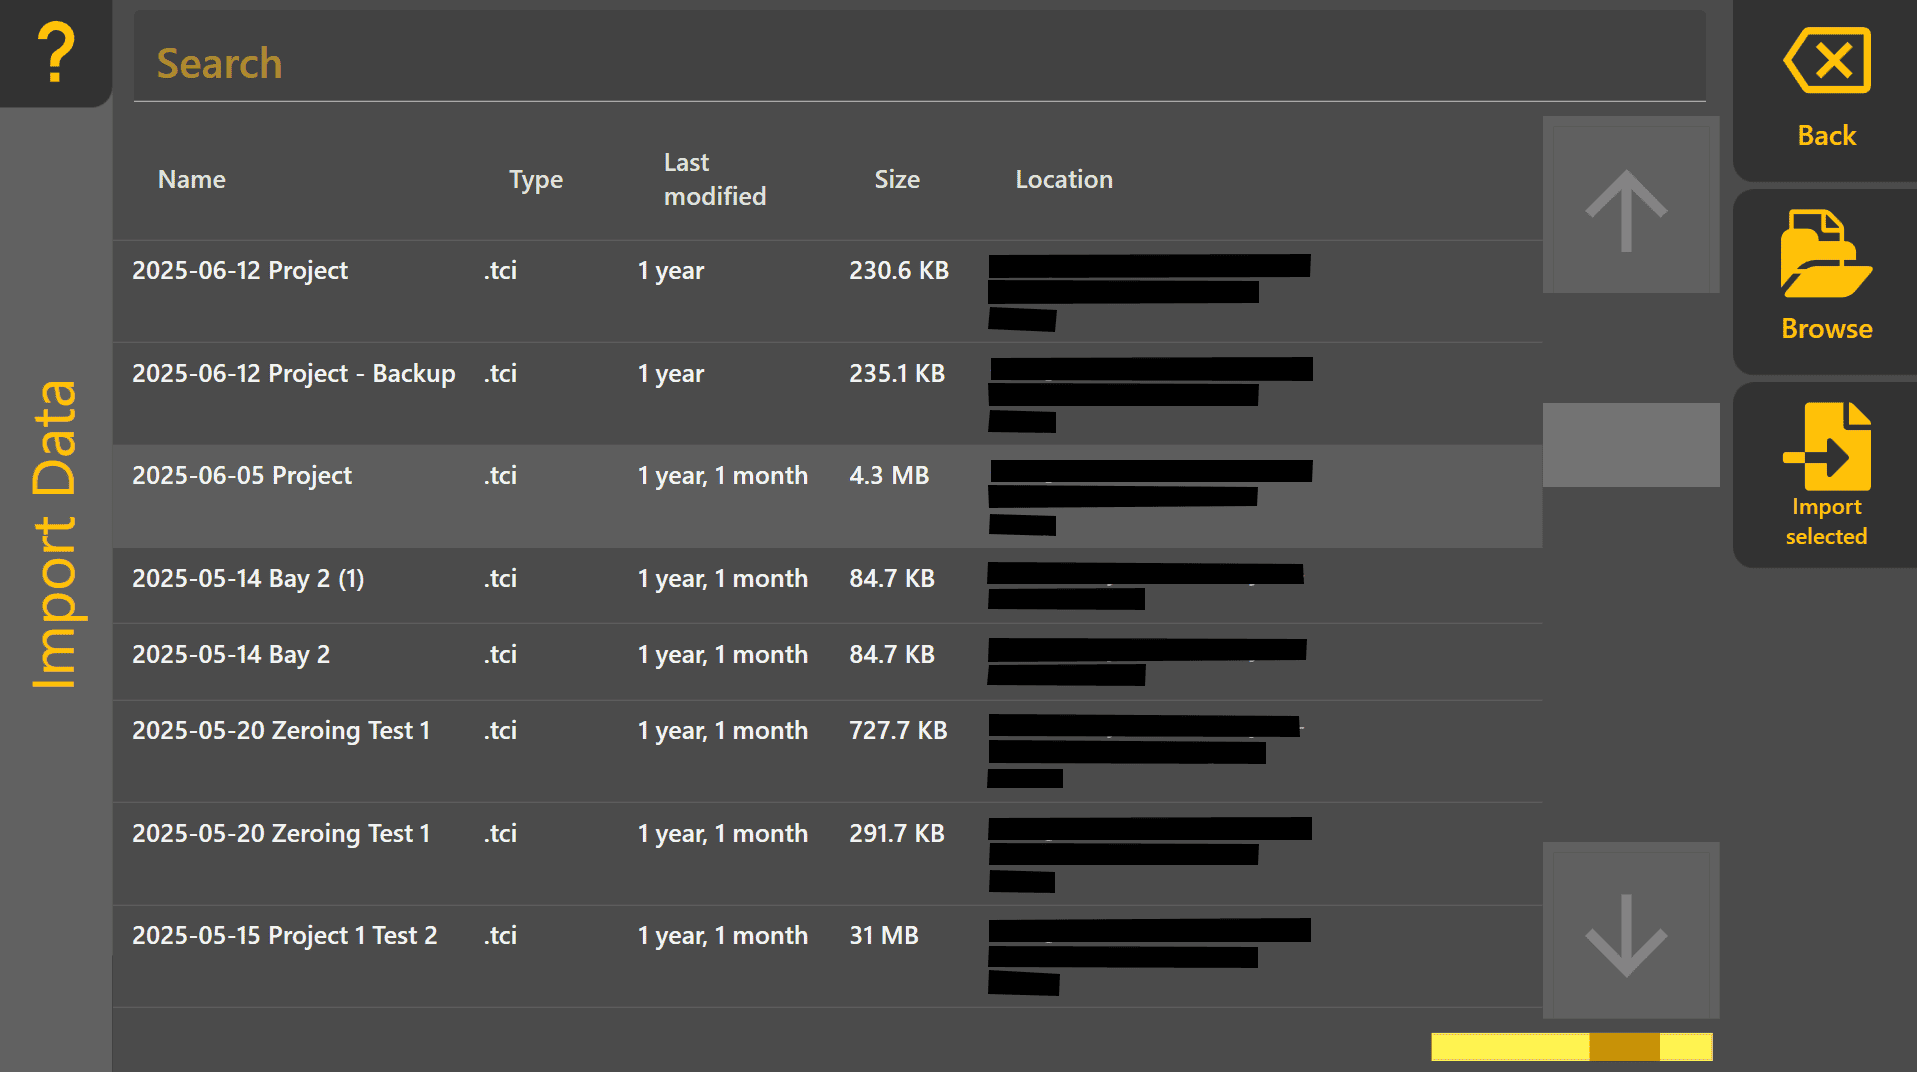Click the Location column header
The image size is (1917, 1072).
1064,179
